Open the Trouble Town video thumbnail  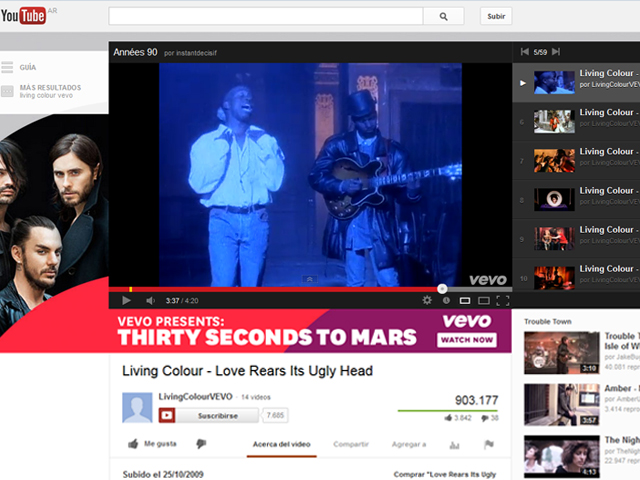point(562,353)
